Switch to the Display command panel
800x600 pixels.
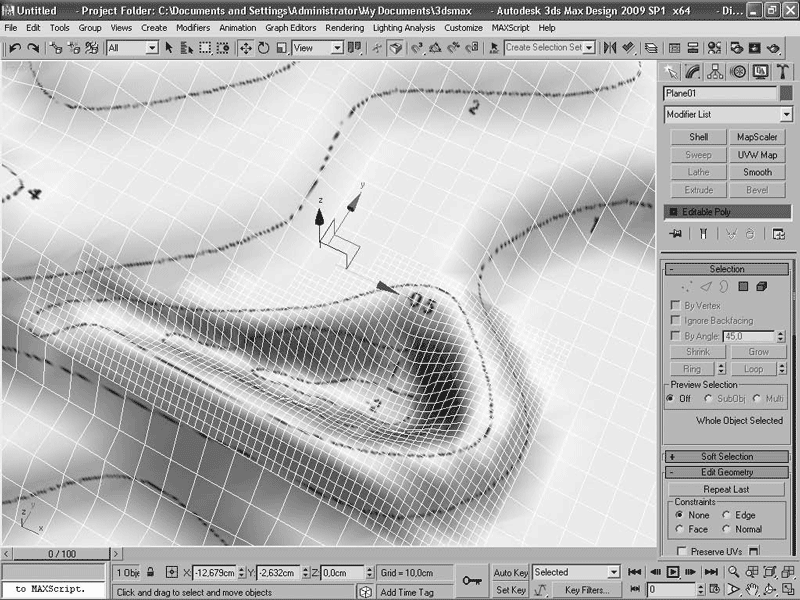pyautogui.click(x=760, y=72)
